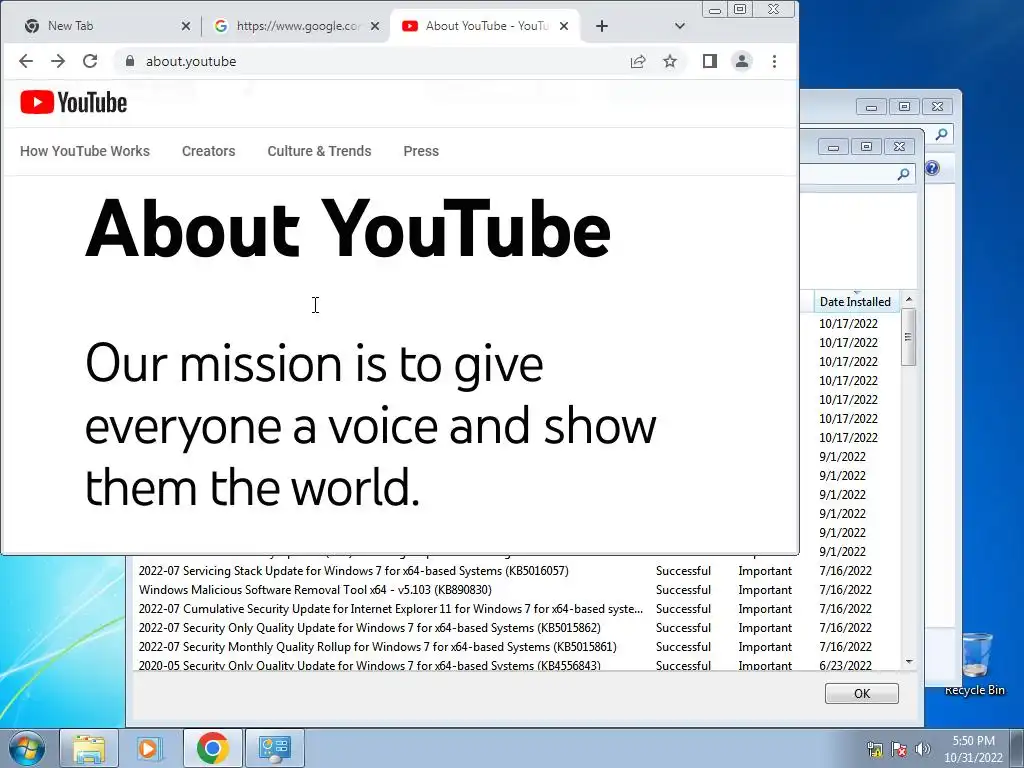The width and height of the screenshot is (1024, 768).
Task: Open Windows Explorer from taskbar
Action: click(x=89, y=748)
